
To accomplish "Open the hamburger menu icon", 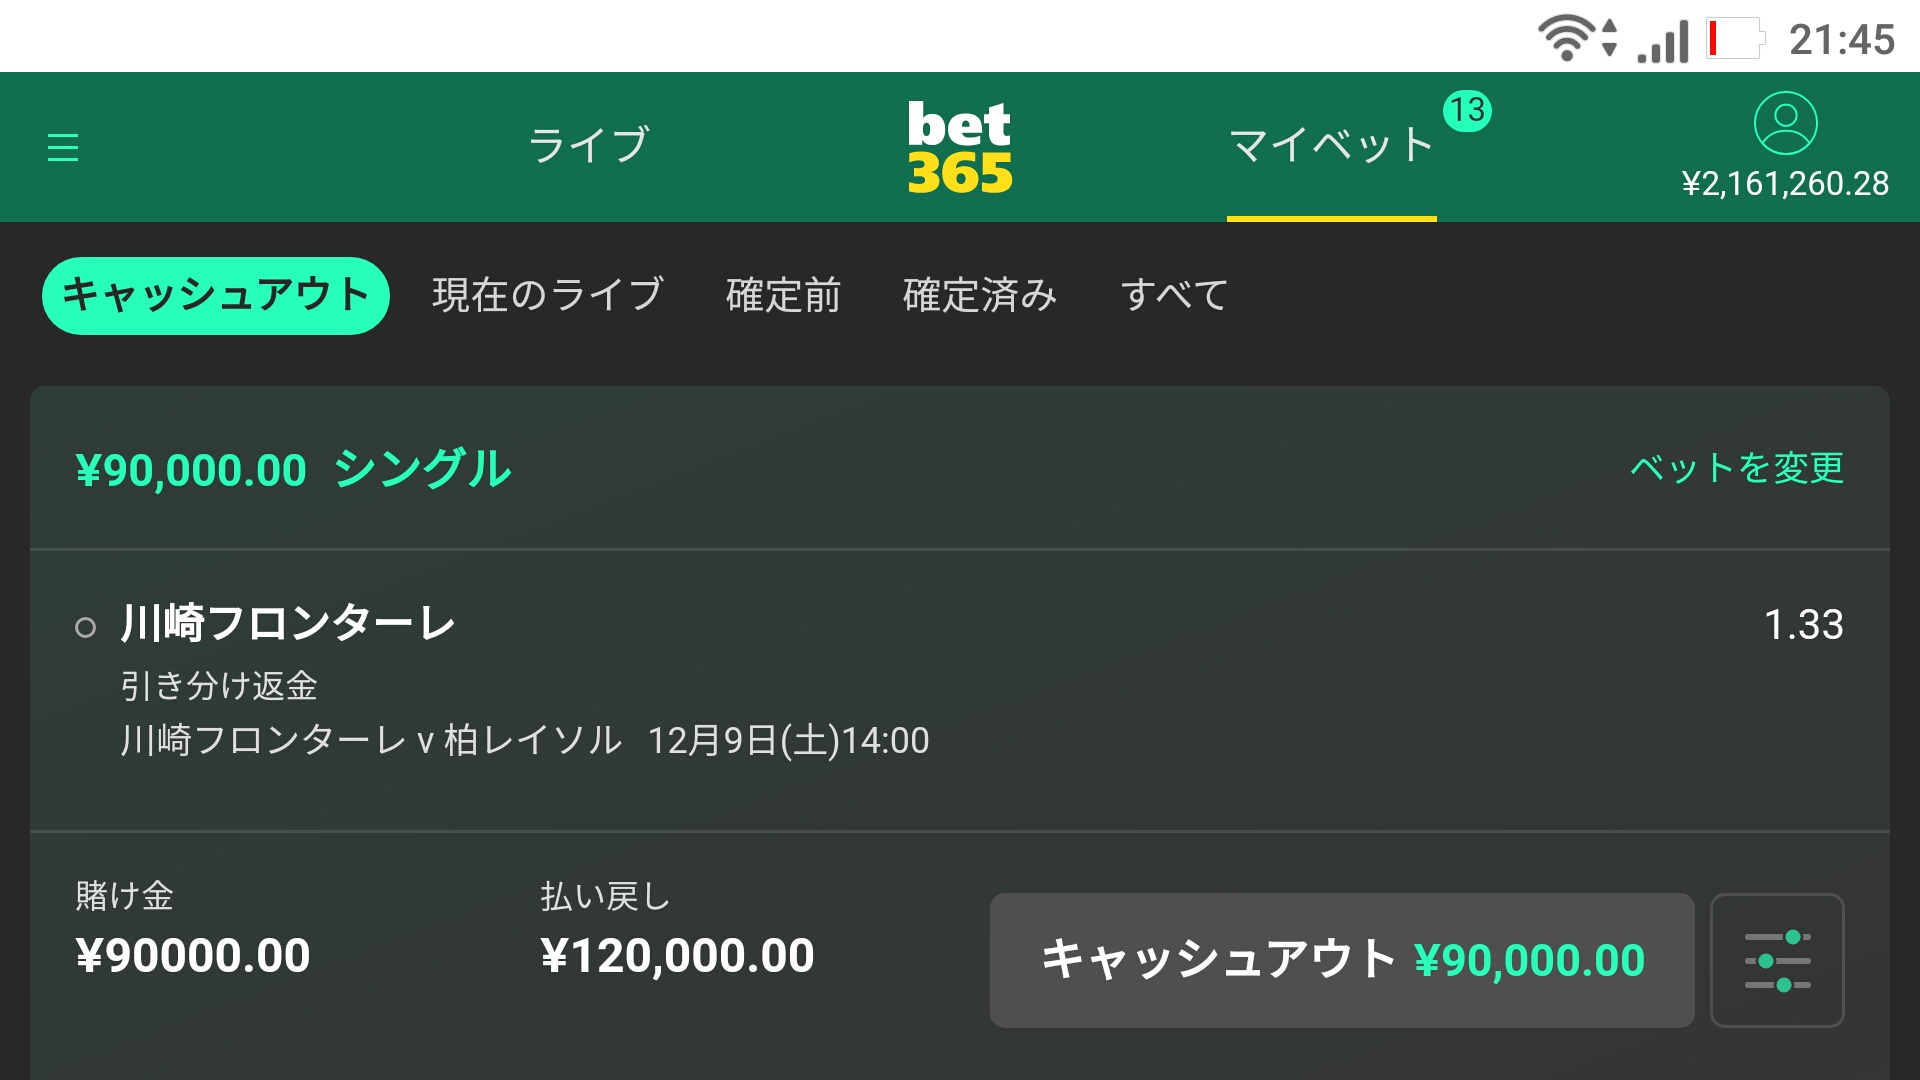I will pos(63,147).
